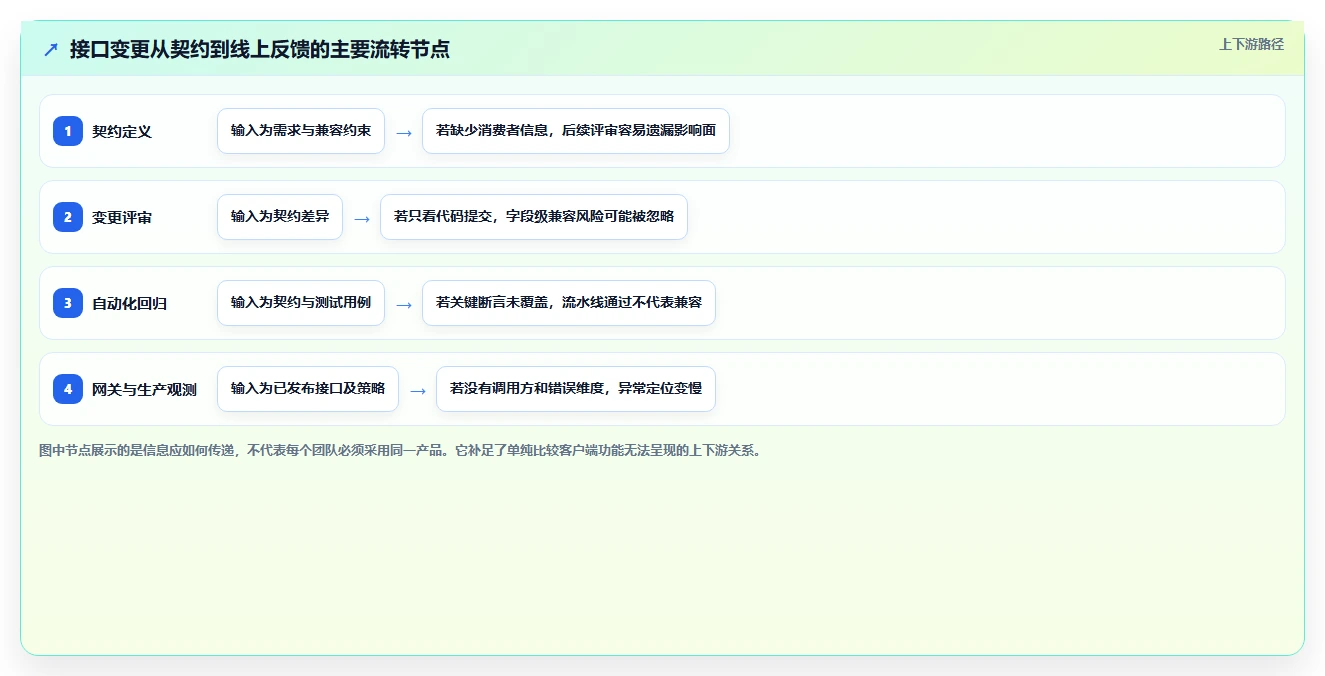1325x676 pixels.
Task: Click the arrow after 输入为契约差异
Action: (362, 218)
